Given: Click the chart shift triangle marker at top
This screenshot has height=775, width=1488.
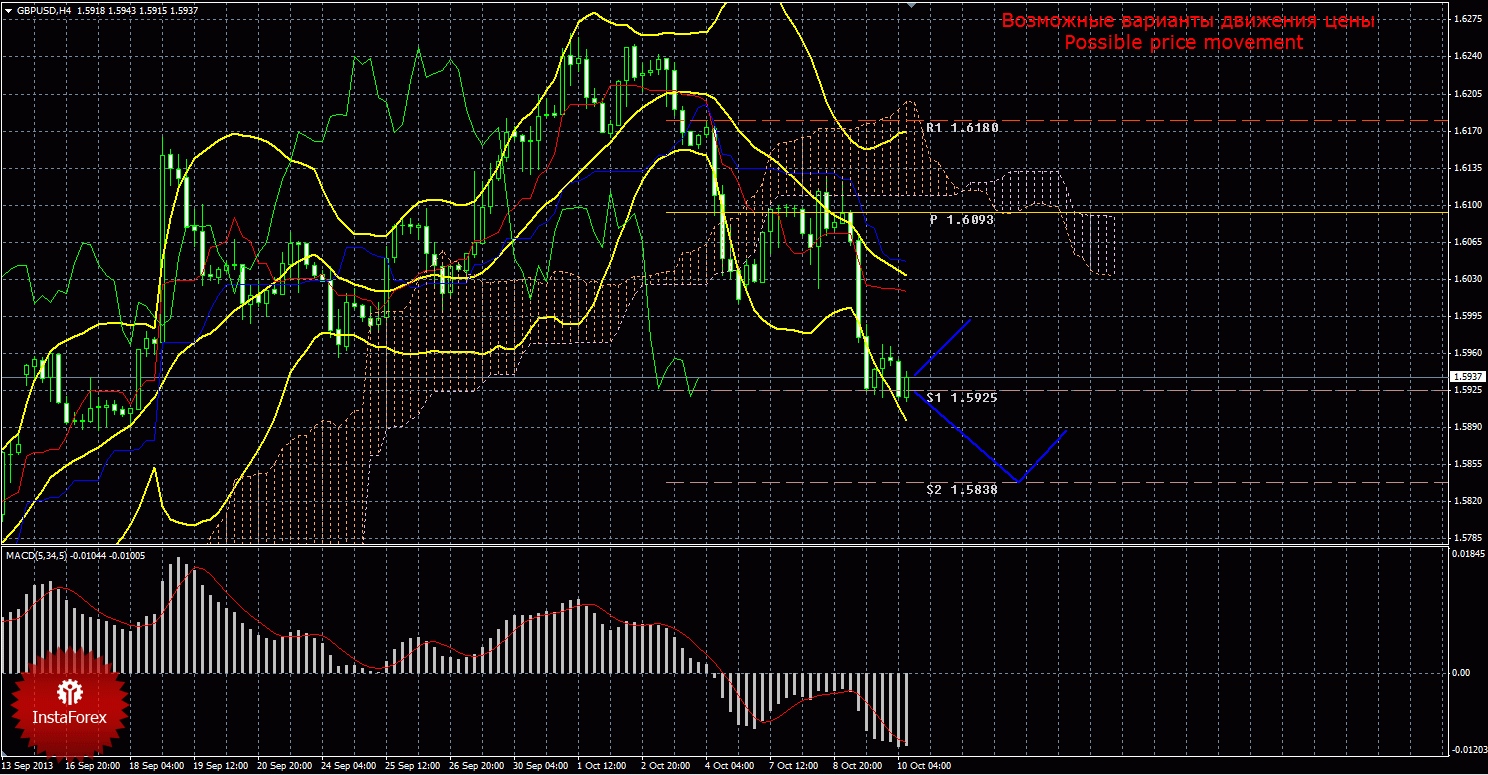Looking at the screenshot, I should [910, 5].
